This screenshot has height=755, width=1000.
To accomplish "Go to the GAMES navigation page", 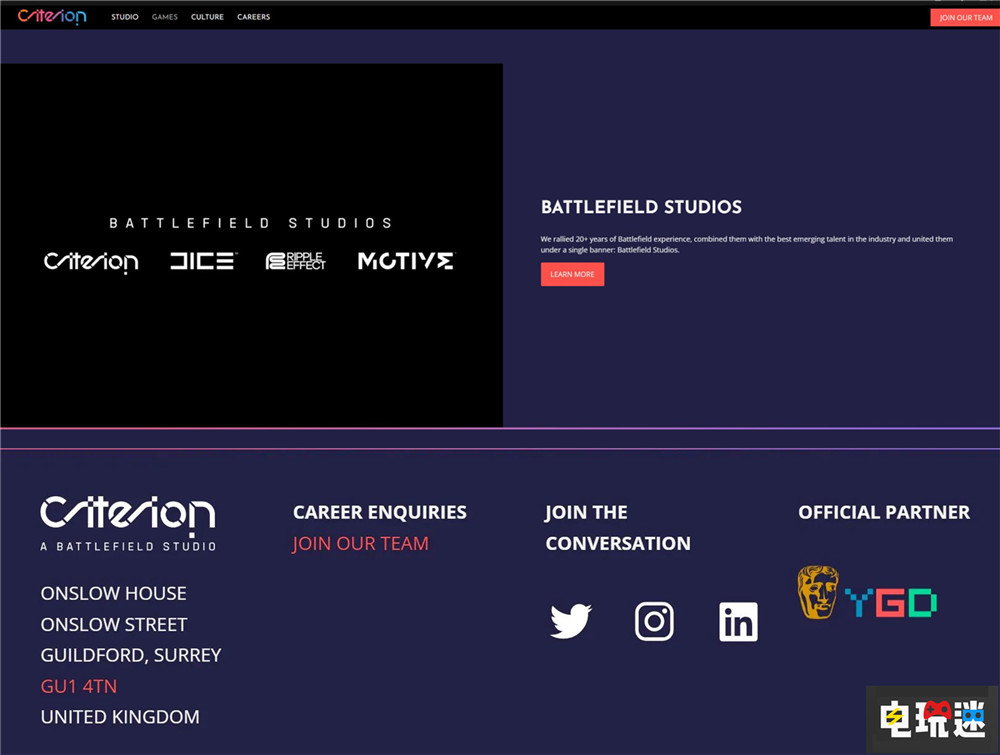I will coord(165,17).
